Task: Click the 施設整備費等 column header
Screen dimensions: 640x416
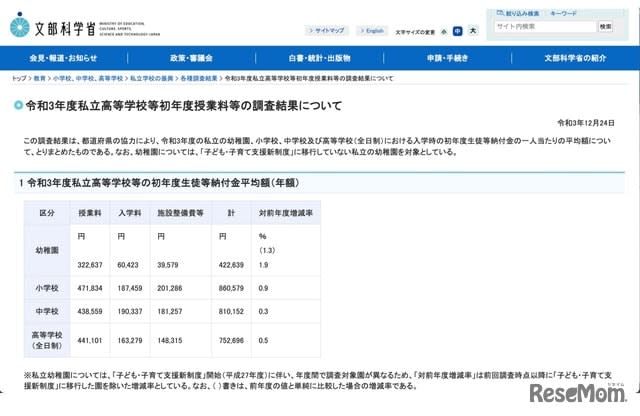Action: tap(180, 213)
